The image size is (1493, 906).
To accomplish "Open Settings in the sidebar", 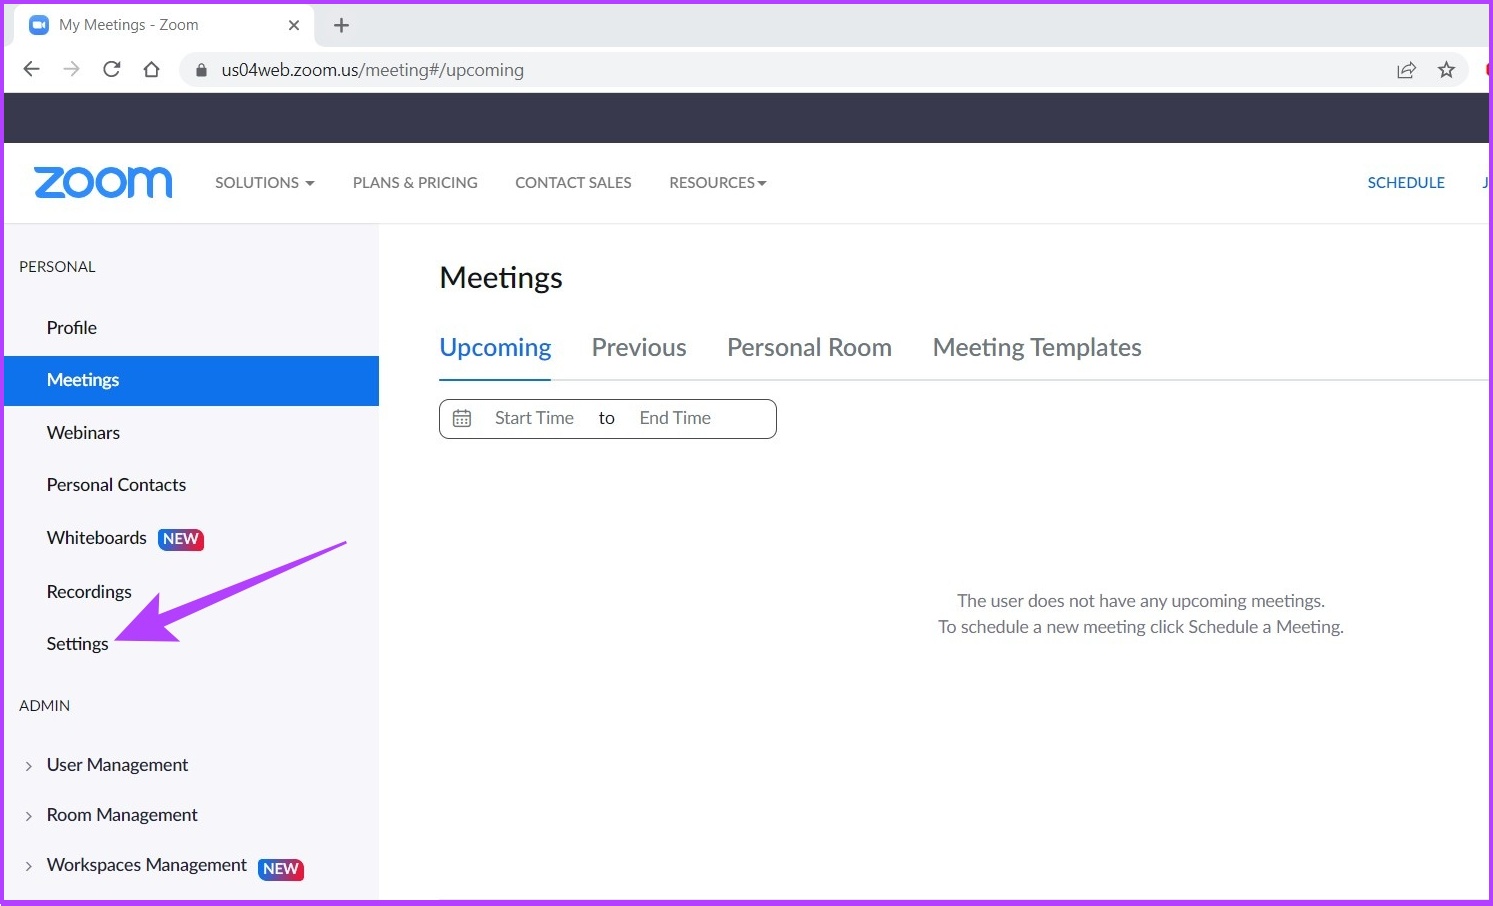I will [x=77, y=644].
